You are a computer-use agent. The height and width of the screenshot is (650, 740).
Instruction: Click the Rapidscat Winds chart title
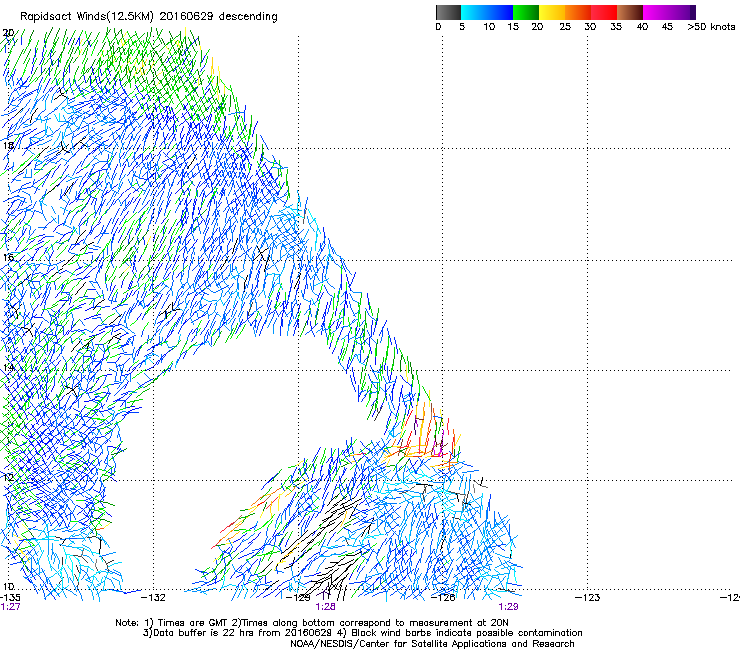coord(149,17)
